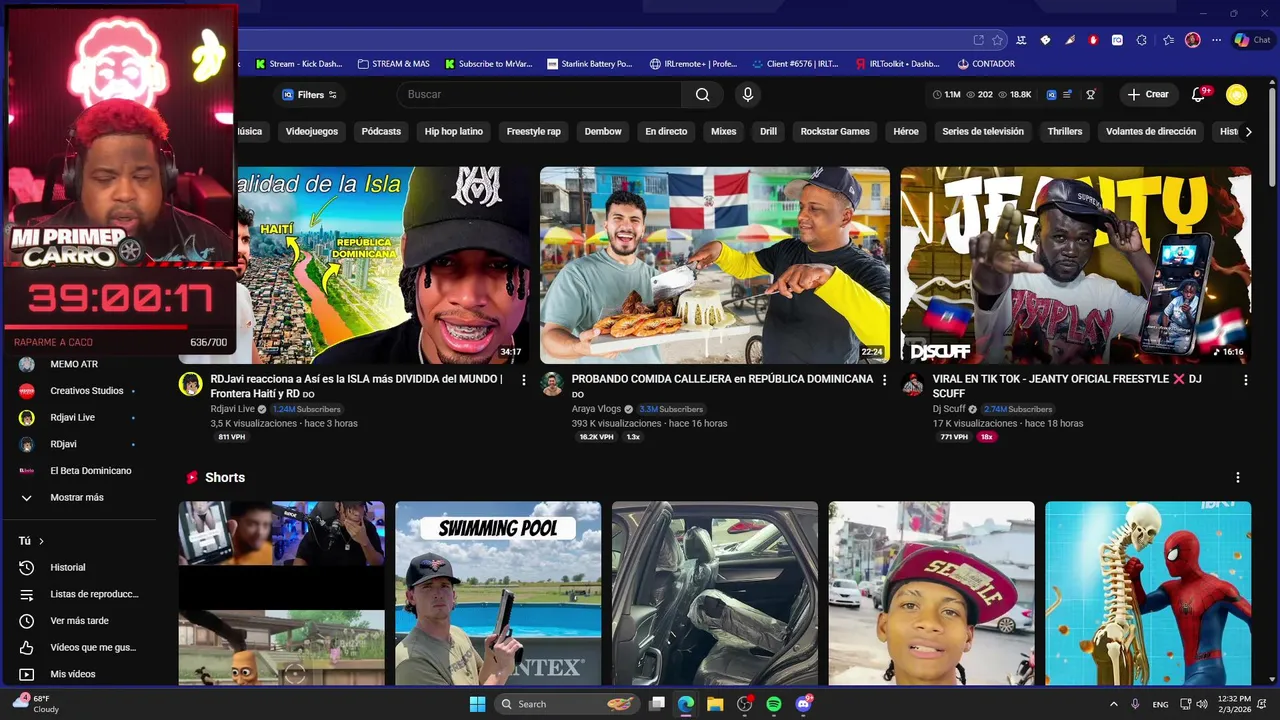Viewport: 1280px width, 720px height.
Task: Open the Starlink Battery bookmark
Action: (590, 63)
